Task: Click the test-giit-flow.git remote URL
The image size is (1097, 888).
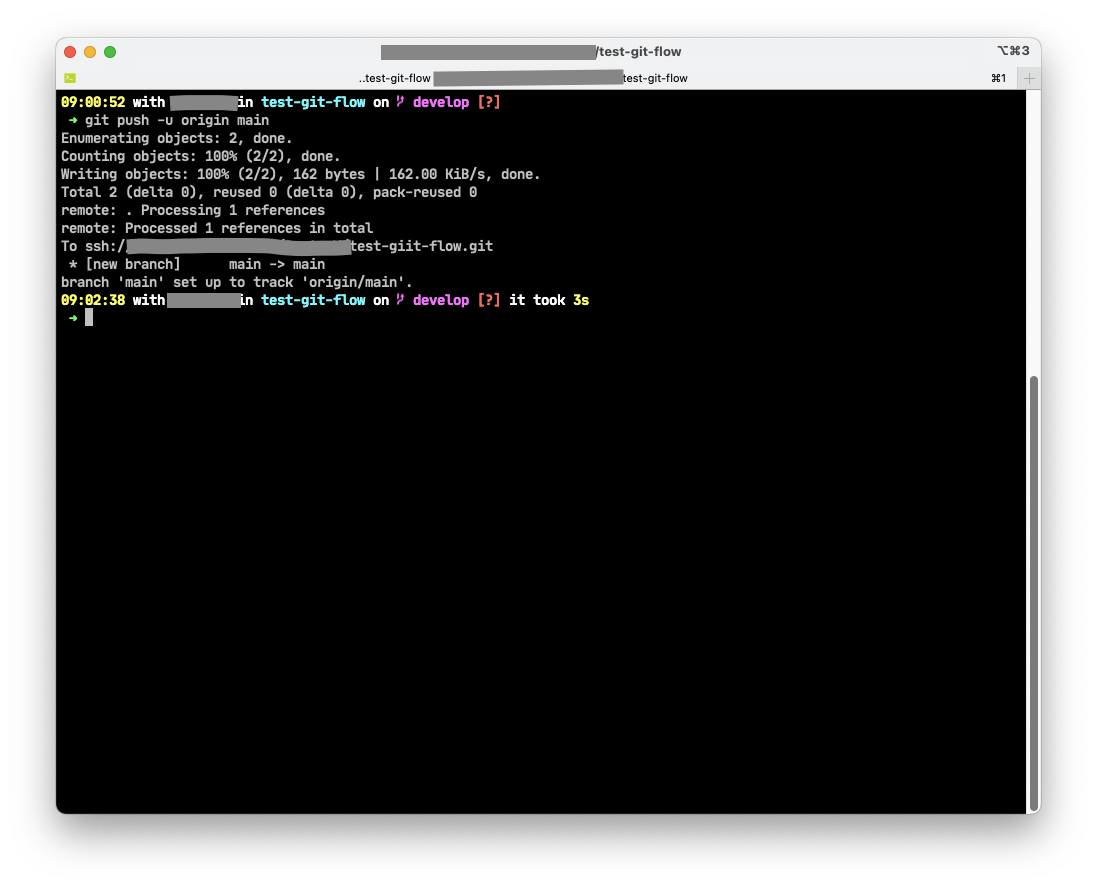Action: 423,246
